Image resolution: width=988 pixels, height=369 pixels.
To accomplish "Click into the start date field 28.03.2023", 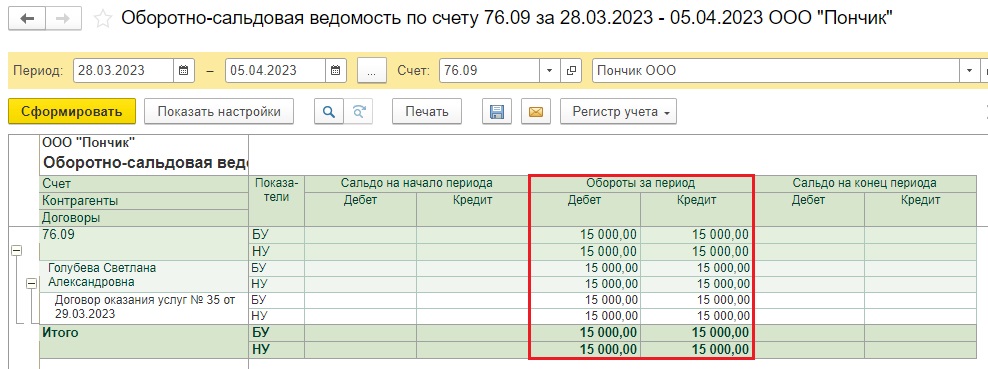I will (x=124, y=71).
